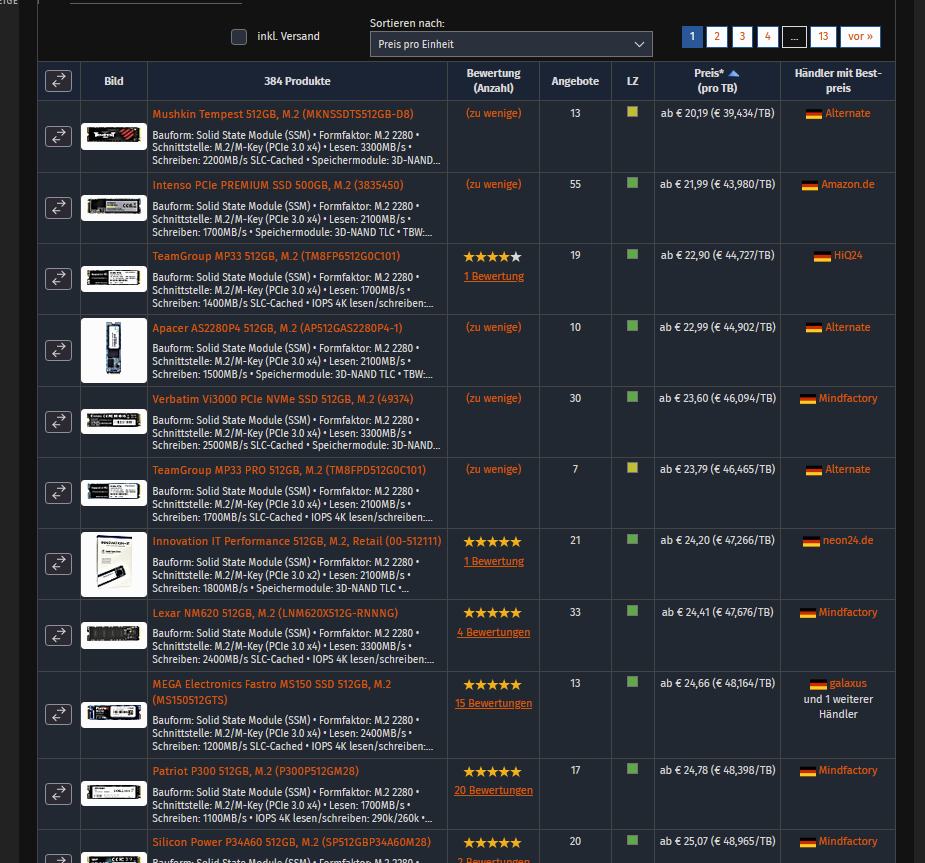Open Lexar NM620 512GB product link

[275, 613]
